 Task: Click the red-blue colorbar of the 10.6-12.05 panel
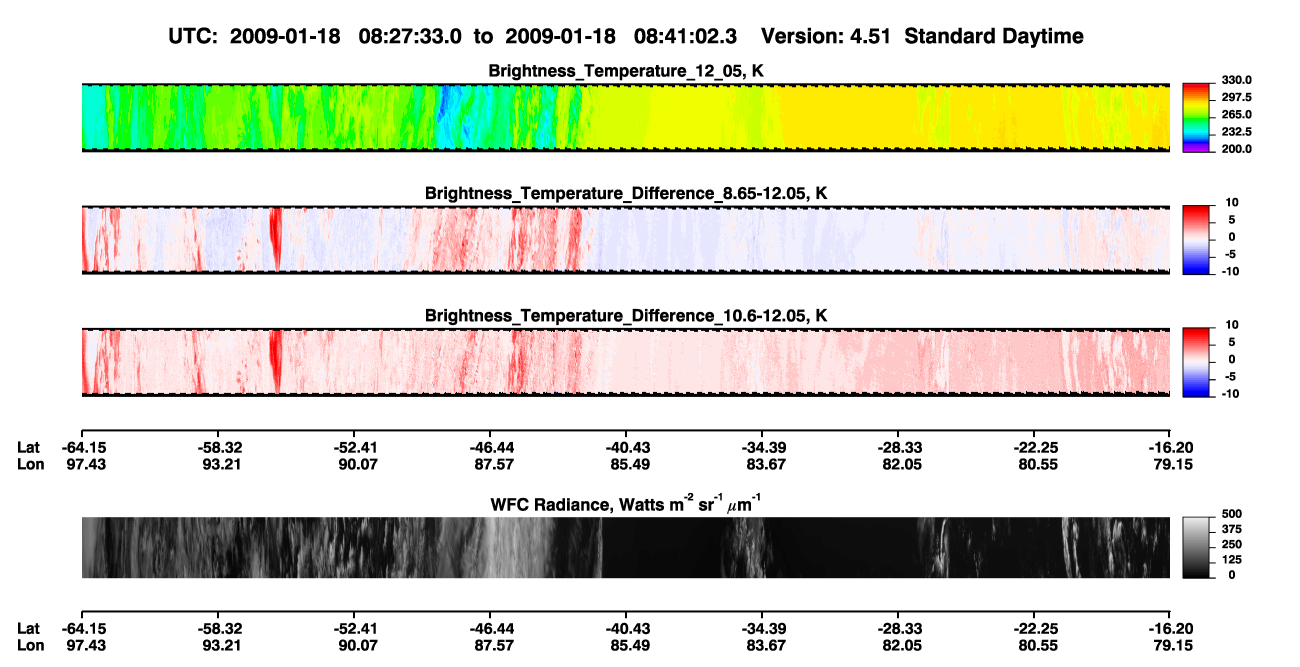pos(1196,362)
